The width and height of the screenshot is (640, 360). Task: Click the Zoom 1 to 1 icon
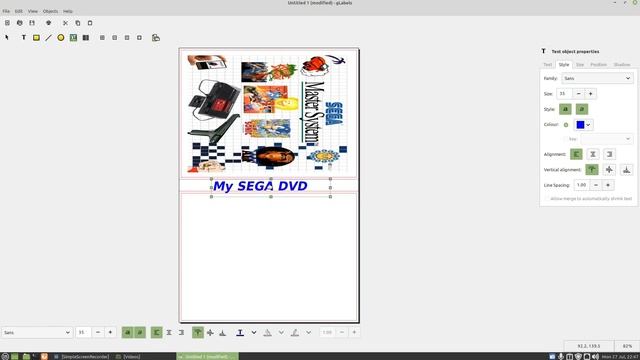pos(127,38)
